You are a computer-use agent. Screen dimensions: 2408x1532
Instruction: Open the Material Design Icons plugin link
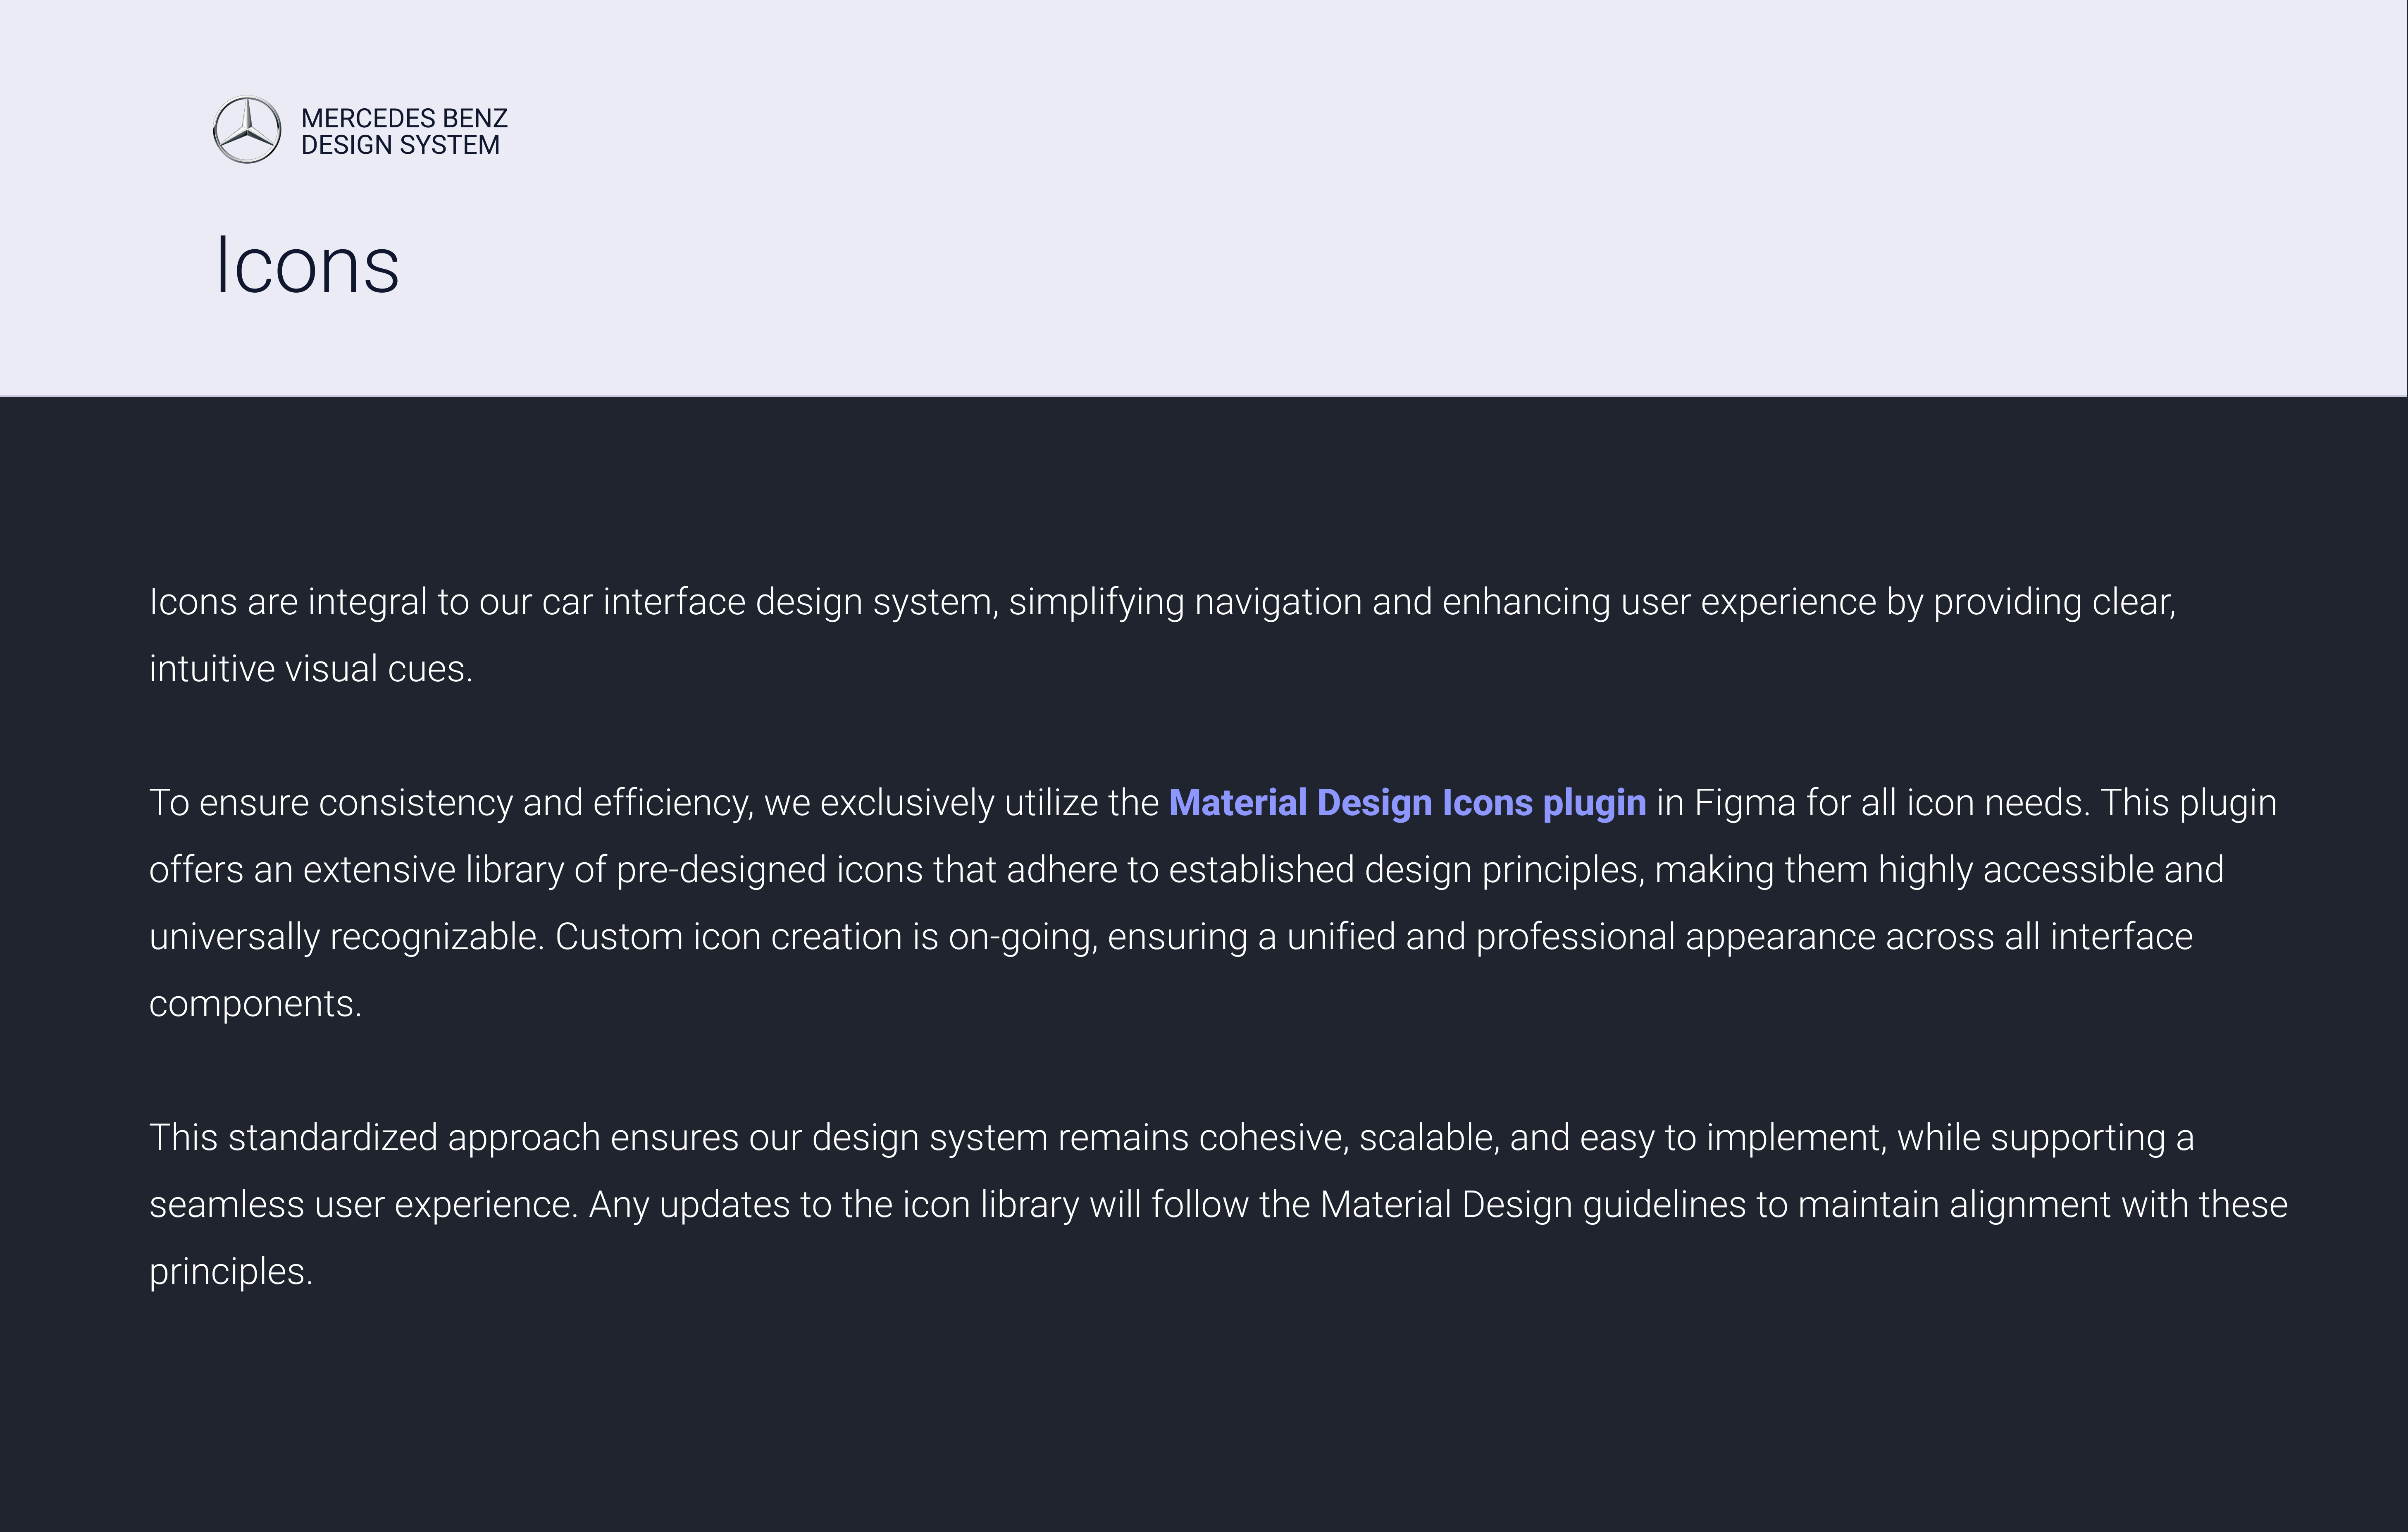pyautogui.click(x=1406, y=803)
